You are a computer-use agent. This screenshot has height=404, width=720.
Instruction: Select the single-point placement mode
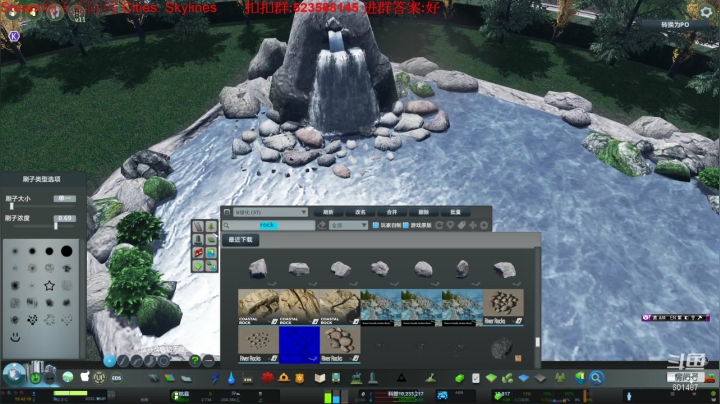109,361
